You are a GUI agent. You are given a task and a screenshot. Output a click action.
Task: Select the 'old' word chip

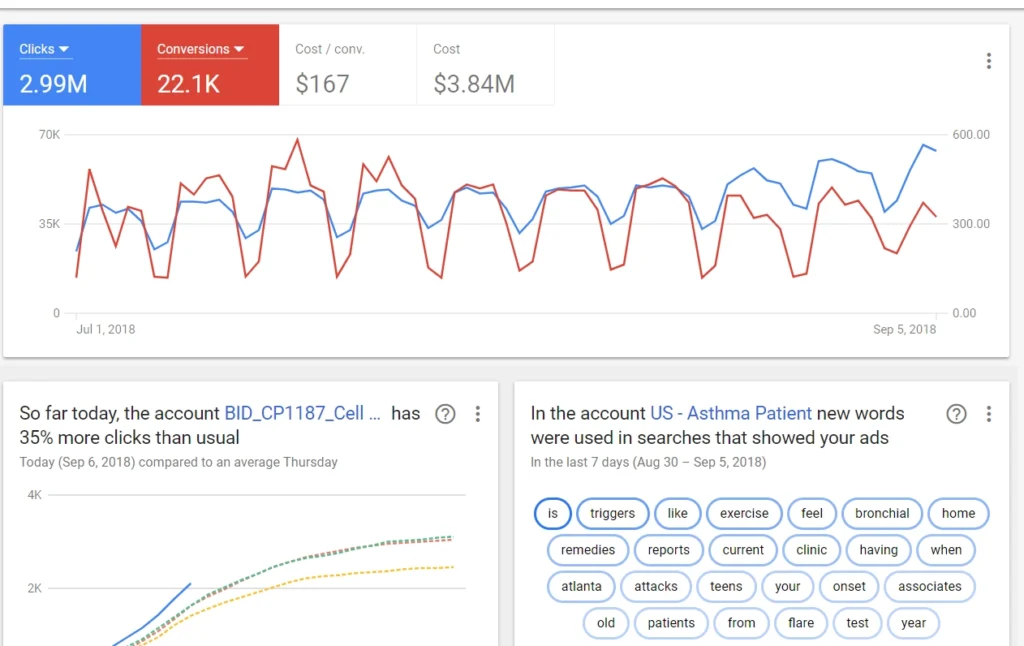605,623
